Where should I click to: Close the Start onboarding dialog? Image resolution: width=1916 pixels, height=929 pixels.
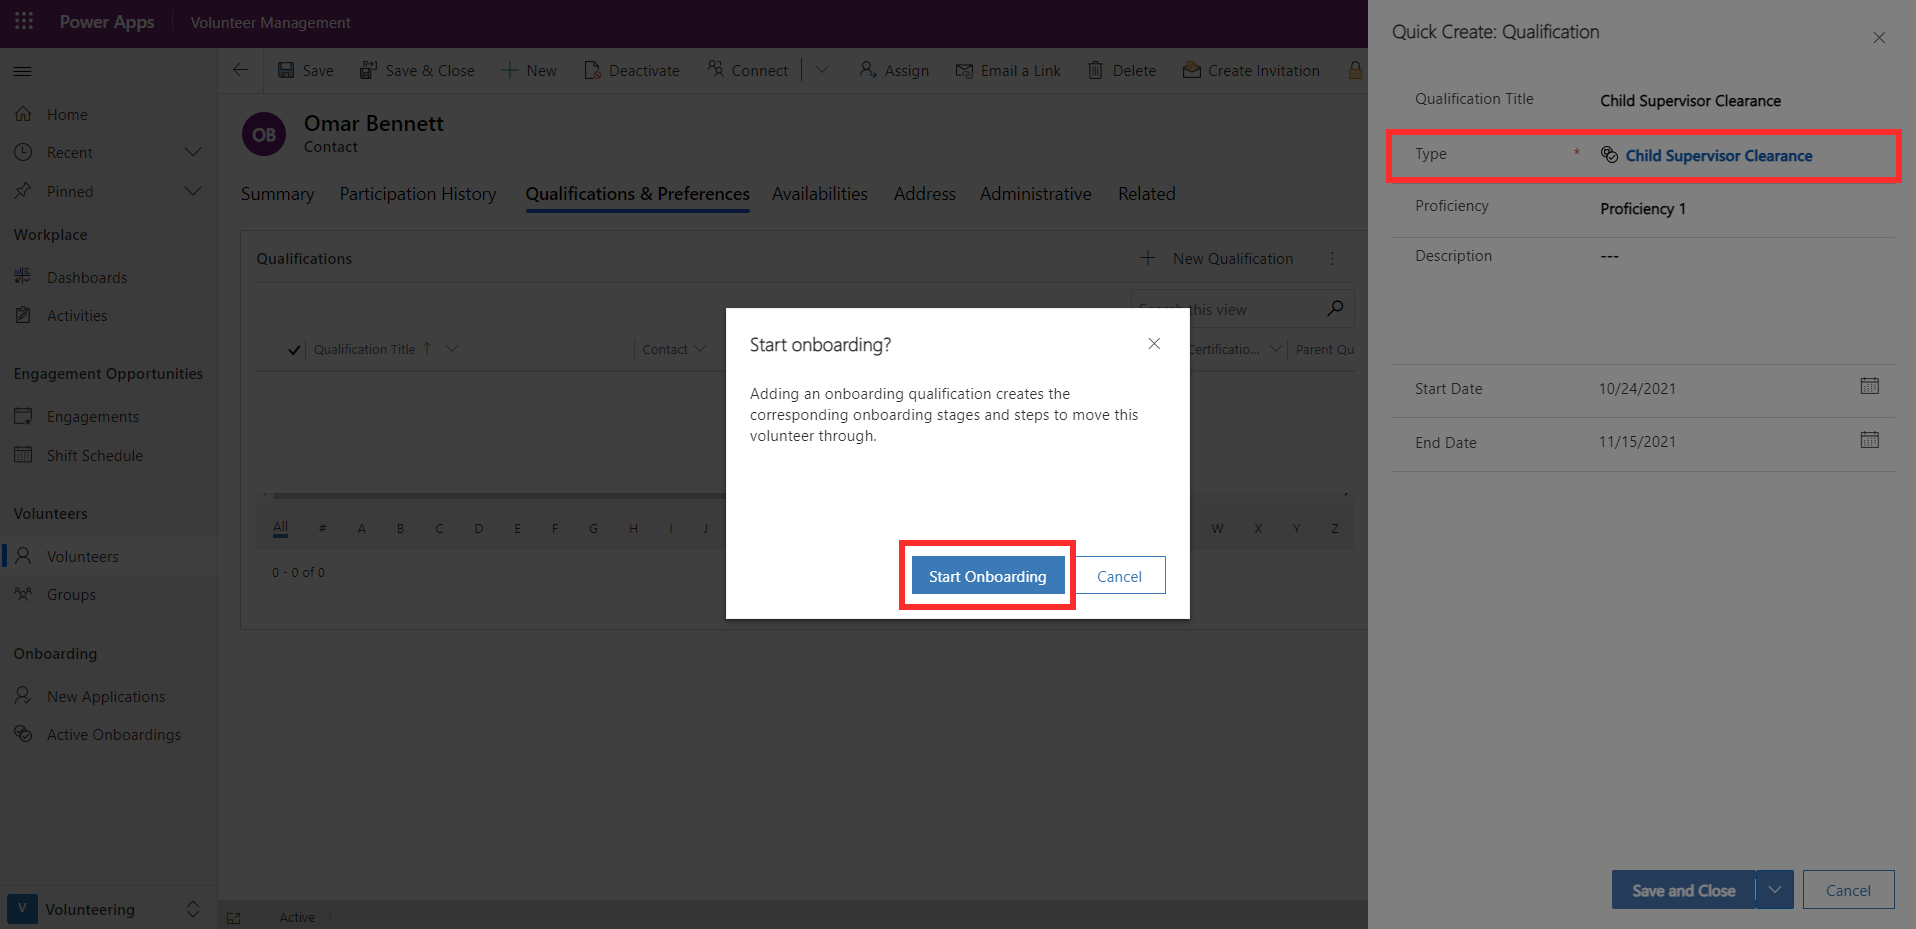pos(1154,343)
